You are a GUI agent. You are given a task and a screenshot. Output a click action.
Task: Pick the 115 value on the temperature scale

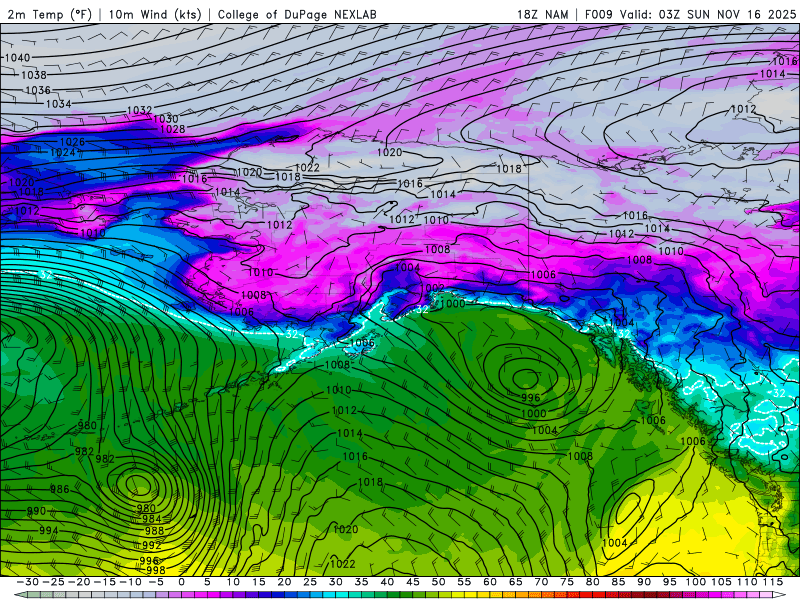[773, 582]
